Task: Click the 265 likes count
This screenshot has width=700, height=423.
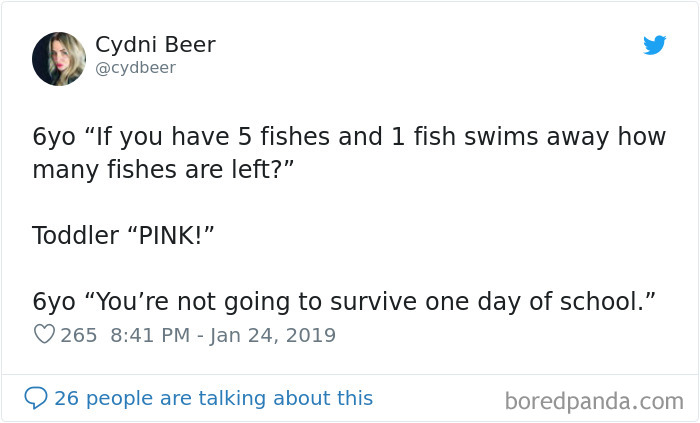Action: (79, 335)
